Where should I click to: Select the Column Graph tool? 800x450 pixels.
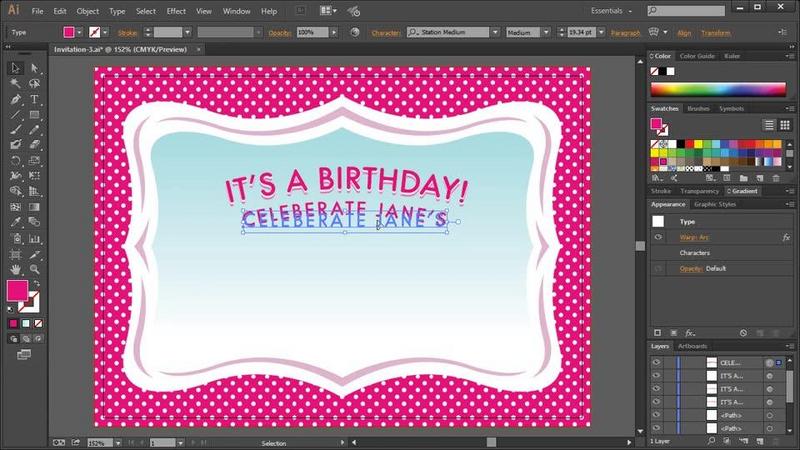(x=34, y=238)
